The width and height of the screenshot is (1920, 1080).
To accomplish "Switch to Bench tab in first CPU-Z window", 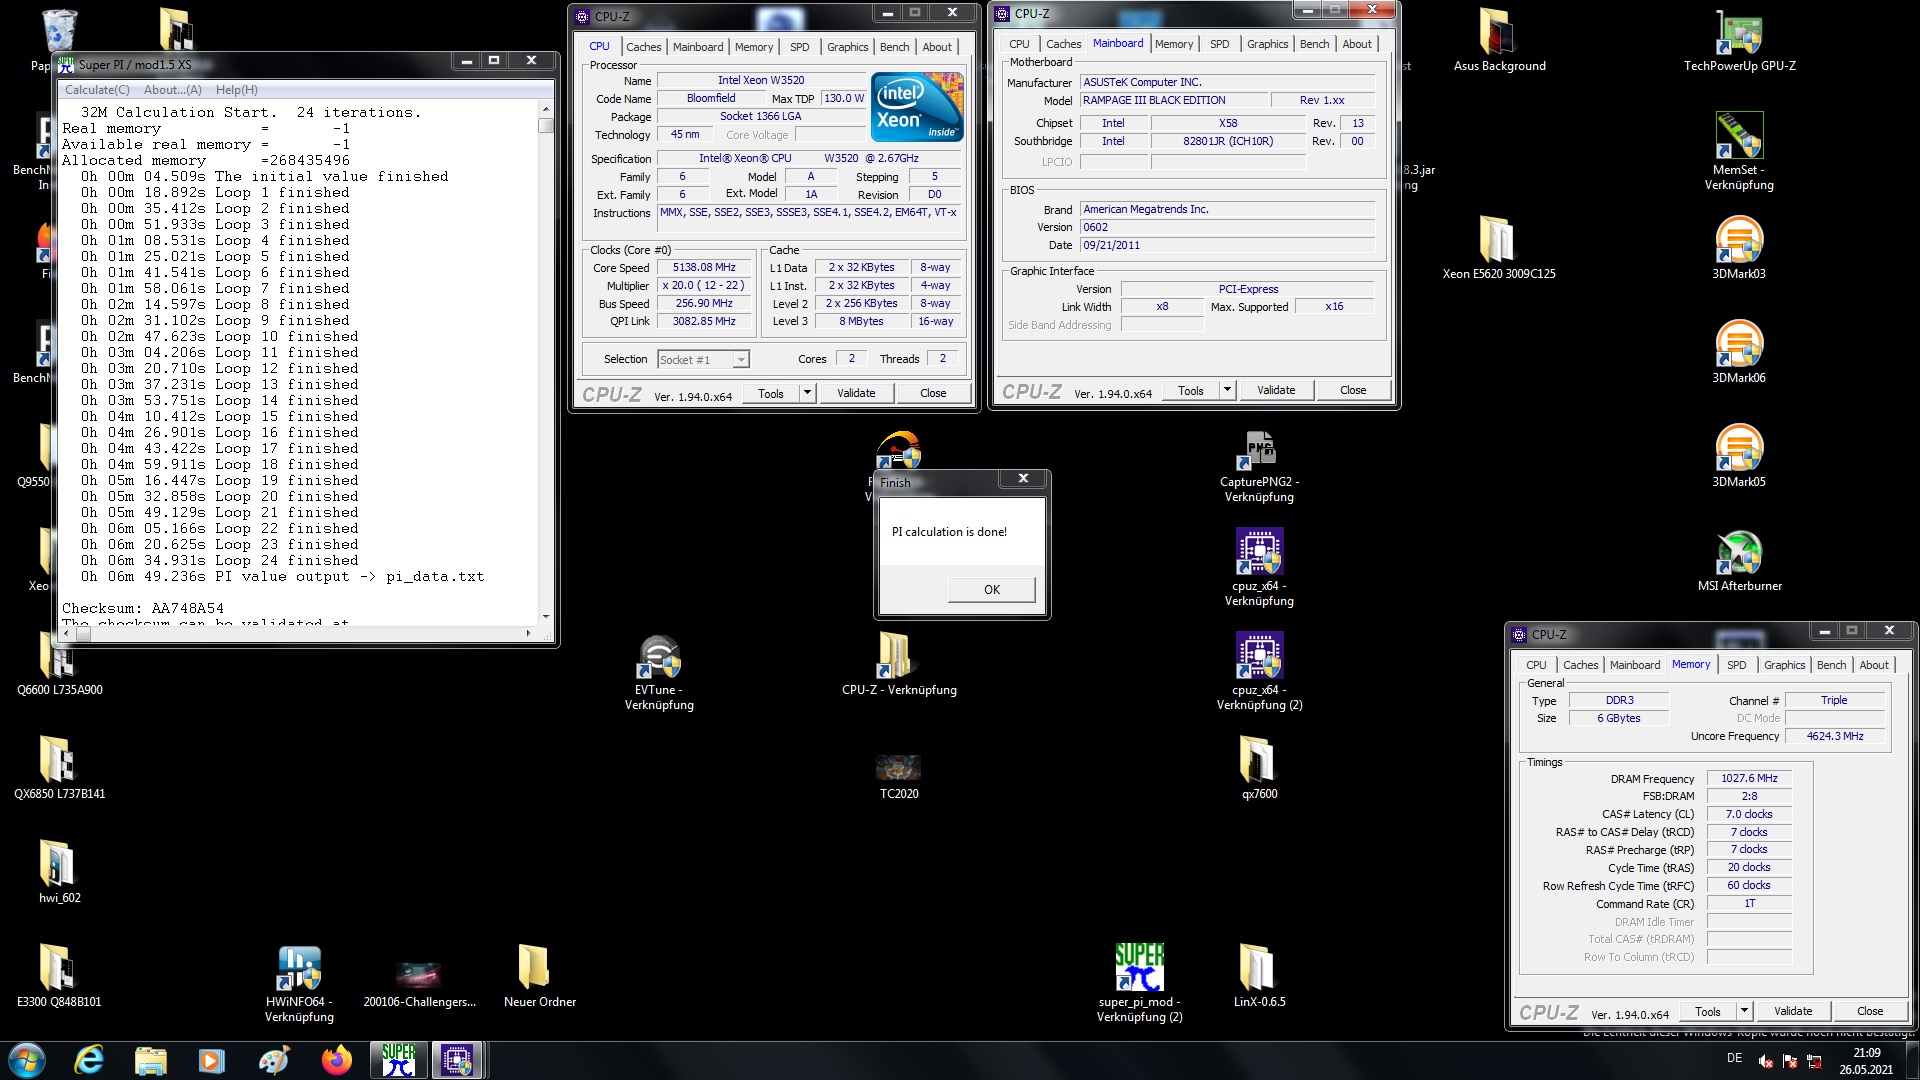I will (894, 47).
